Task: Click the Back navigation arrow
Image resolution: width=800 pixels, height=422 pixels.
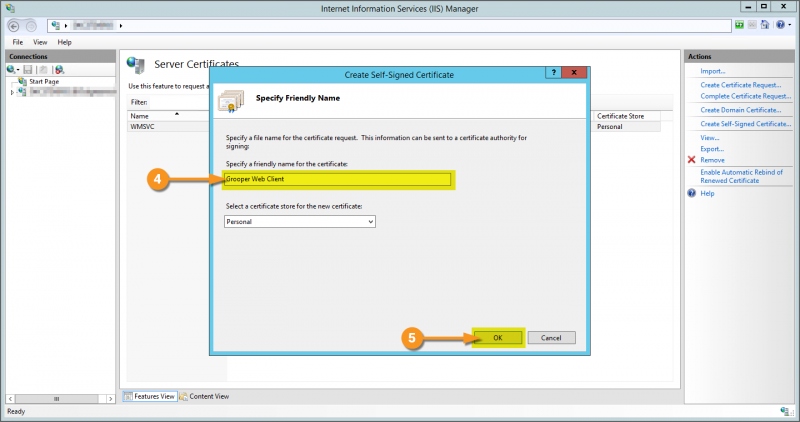Action: (14, 26)
